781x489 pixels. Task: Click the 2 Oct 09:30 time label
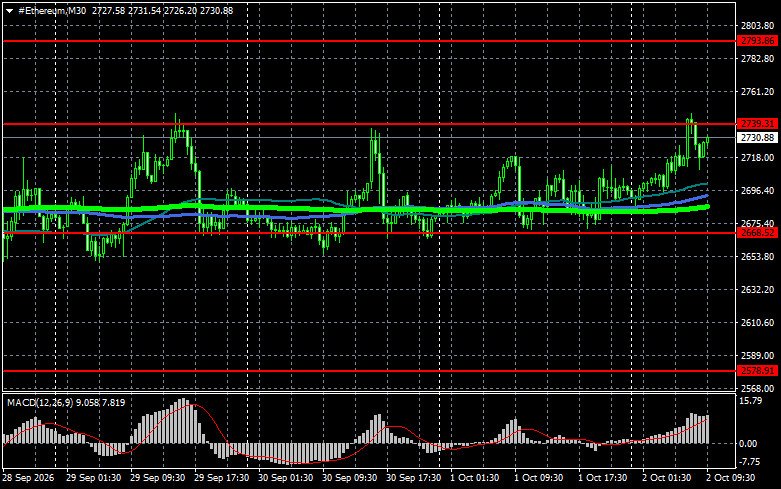coord(731,478)
